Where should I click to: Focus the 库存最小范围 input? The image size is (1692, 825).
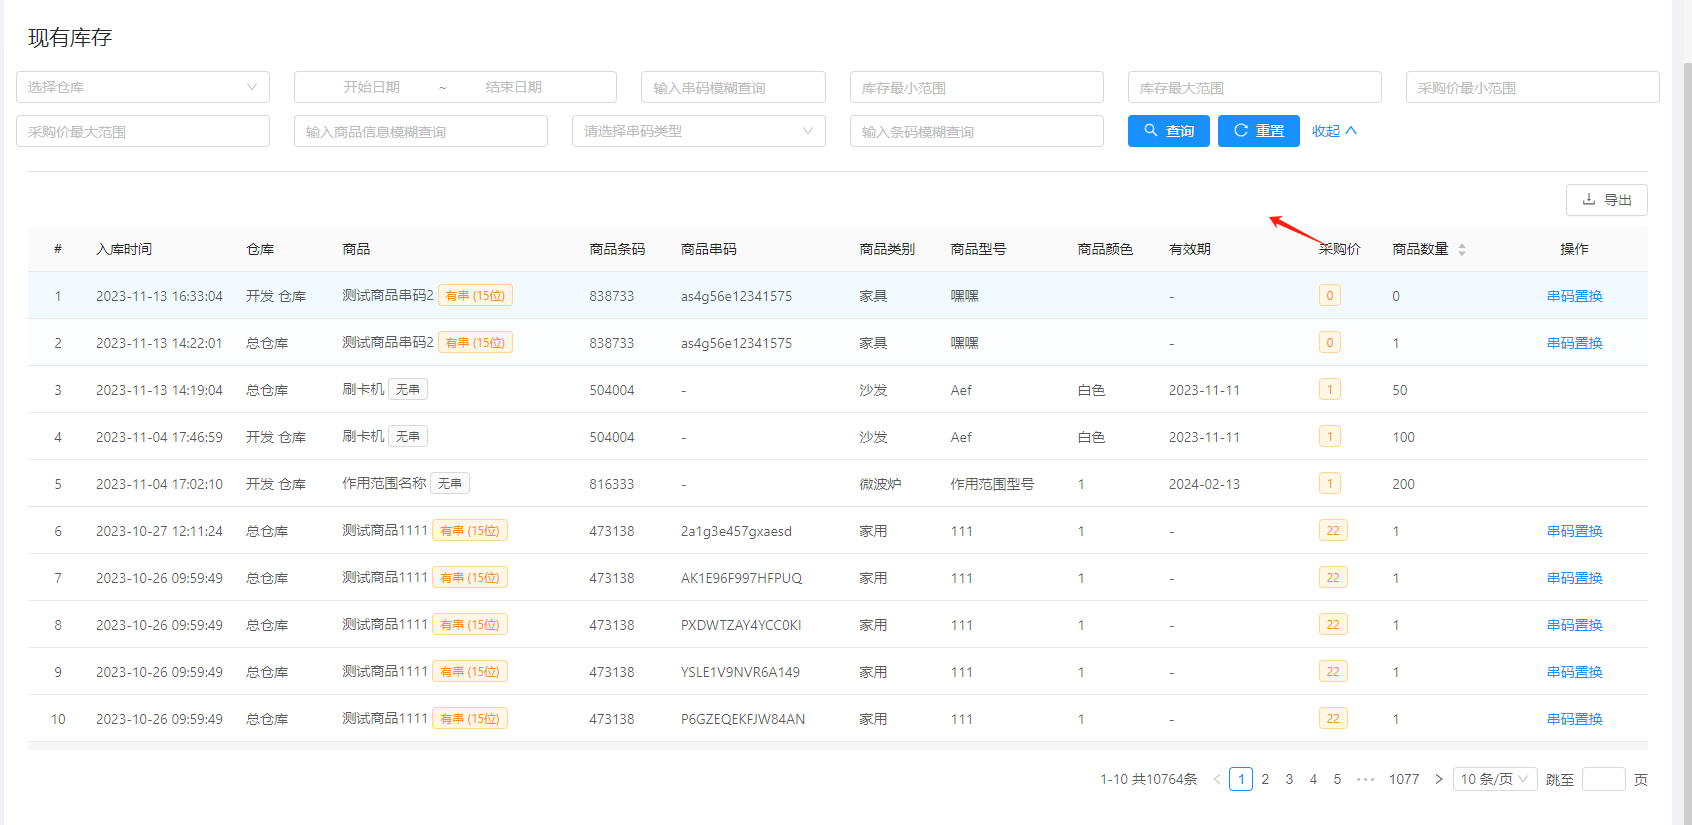(976, 87)
